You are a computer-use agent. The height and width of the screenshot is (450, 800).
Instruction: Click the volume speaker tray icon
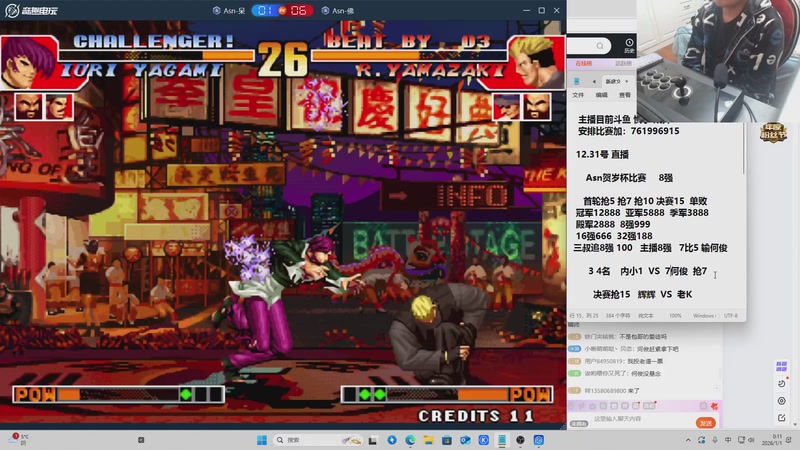(x=751, y=440)
